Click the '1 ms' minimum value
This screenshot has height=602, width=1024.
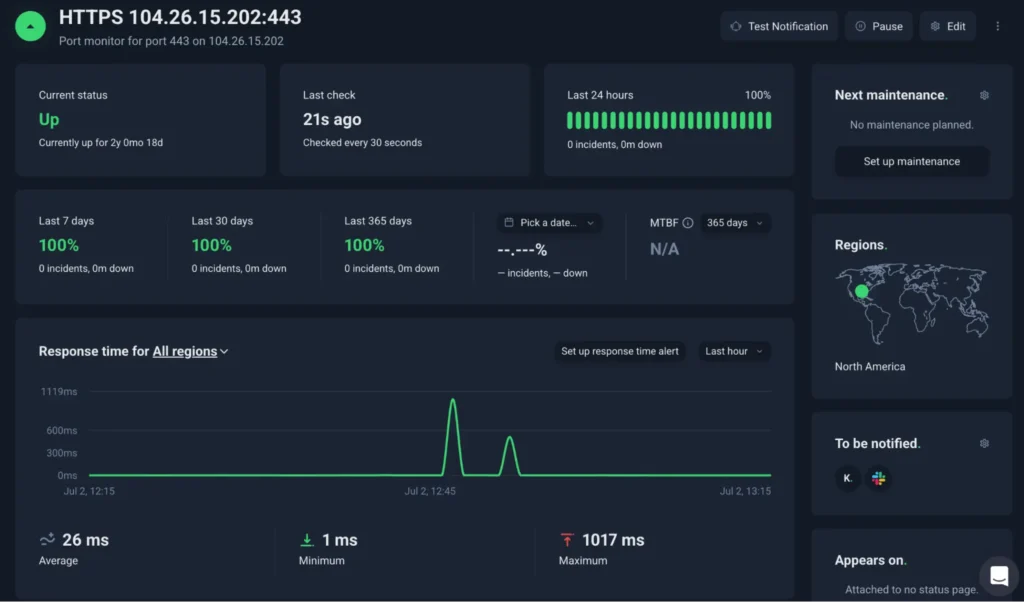(x=340, y=540)
